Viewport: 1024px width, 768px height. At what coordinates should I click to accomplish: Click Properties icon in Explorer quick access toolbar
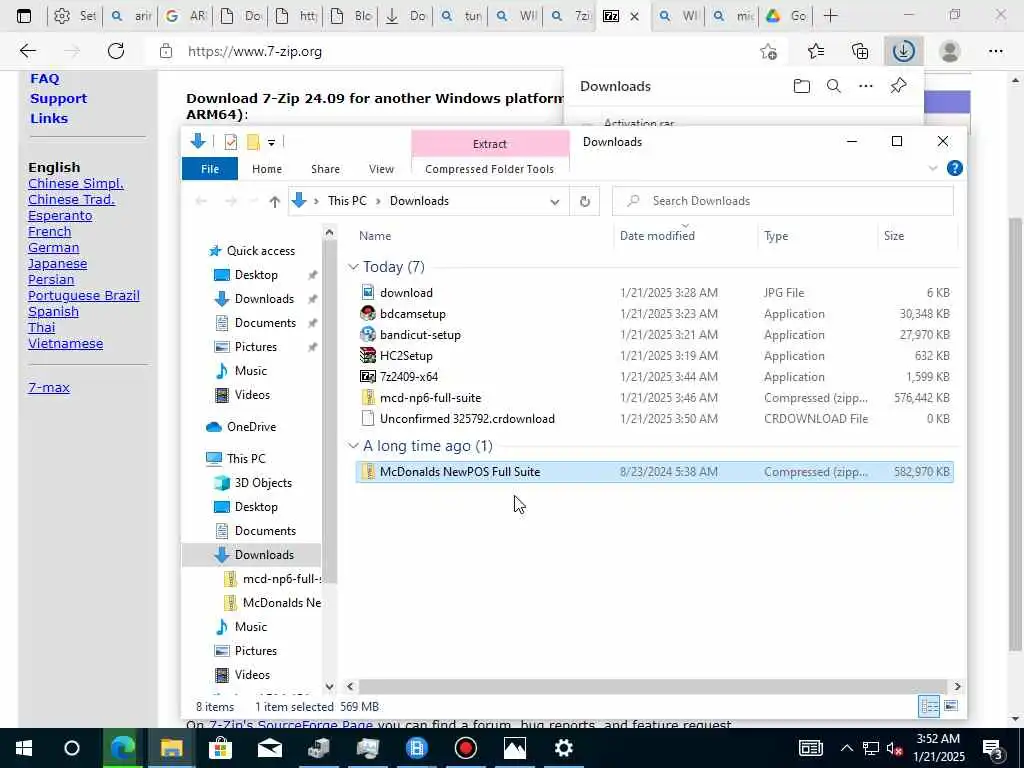tap(231, 142)
